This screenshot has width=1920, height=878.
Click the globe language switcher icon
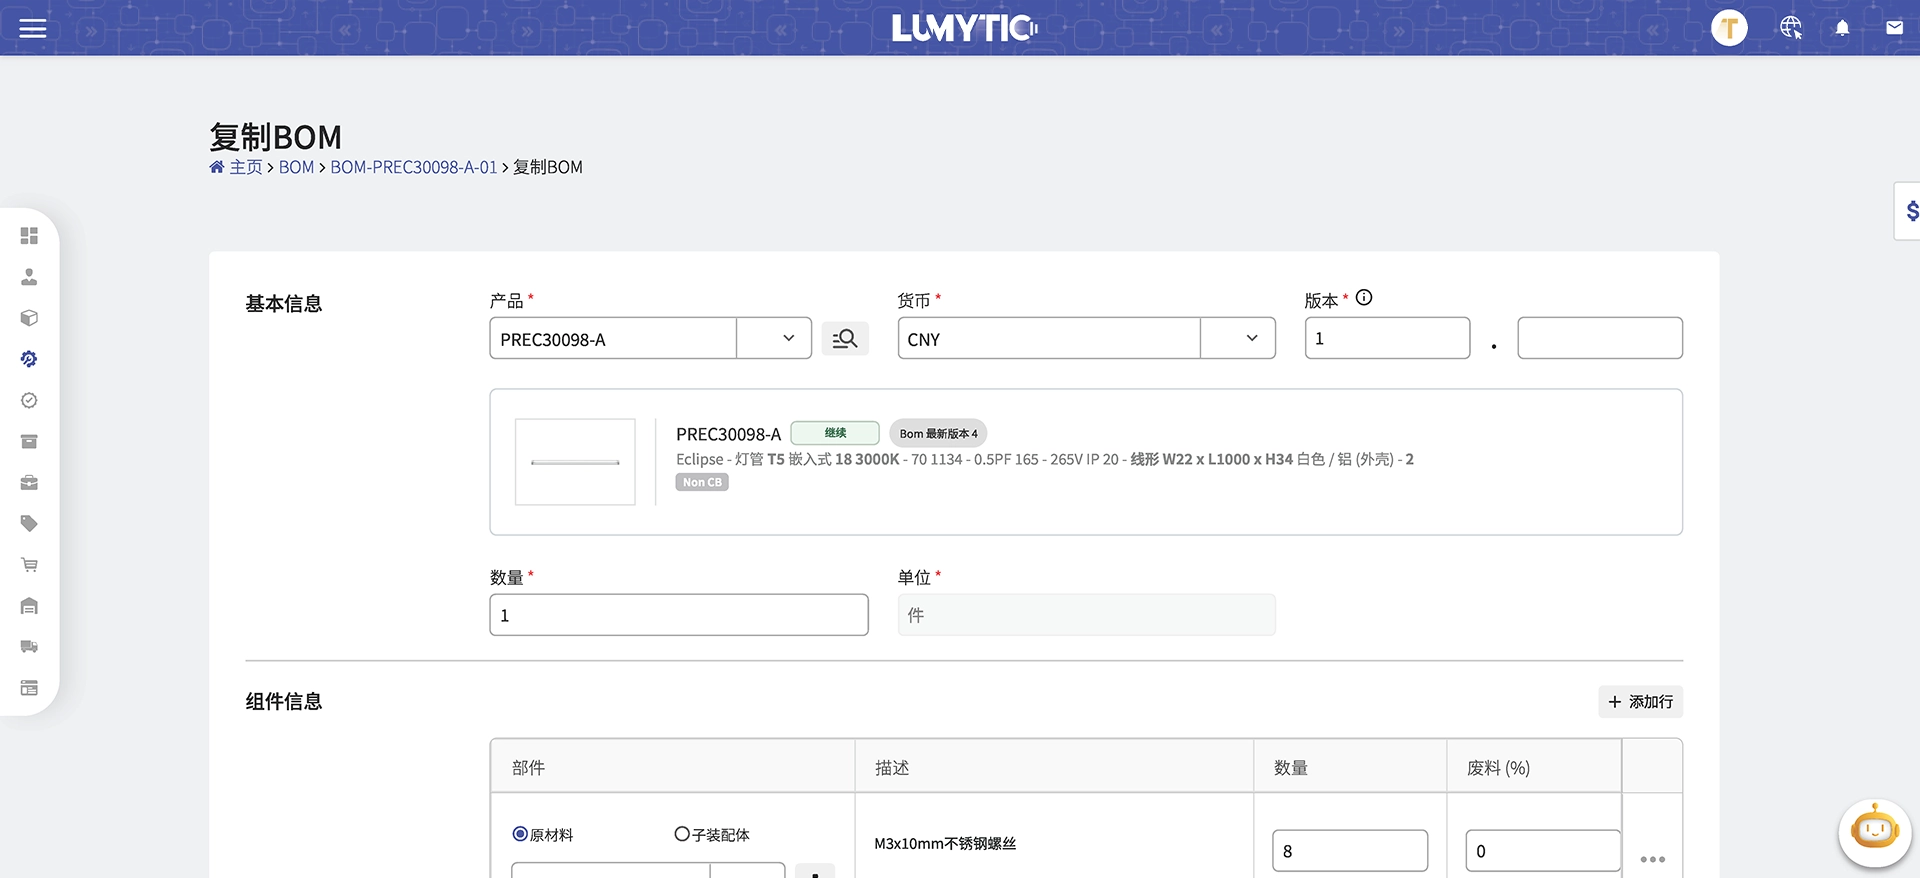click(1790, 28)
